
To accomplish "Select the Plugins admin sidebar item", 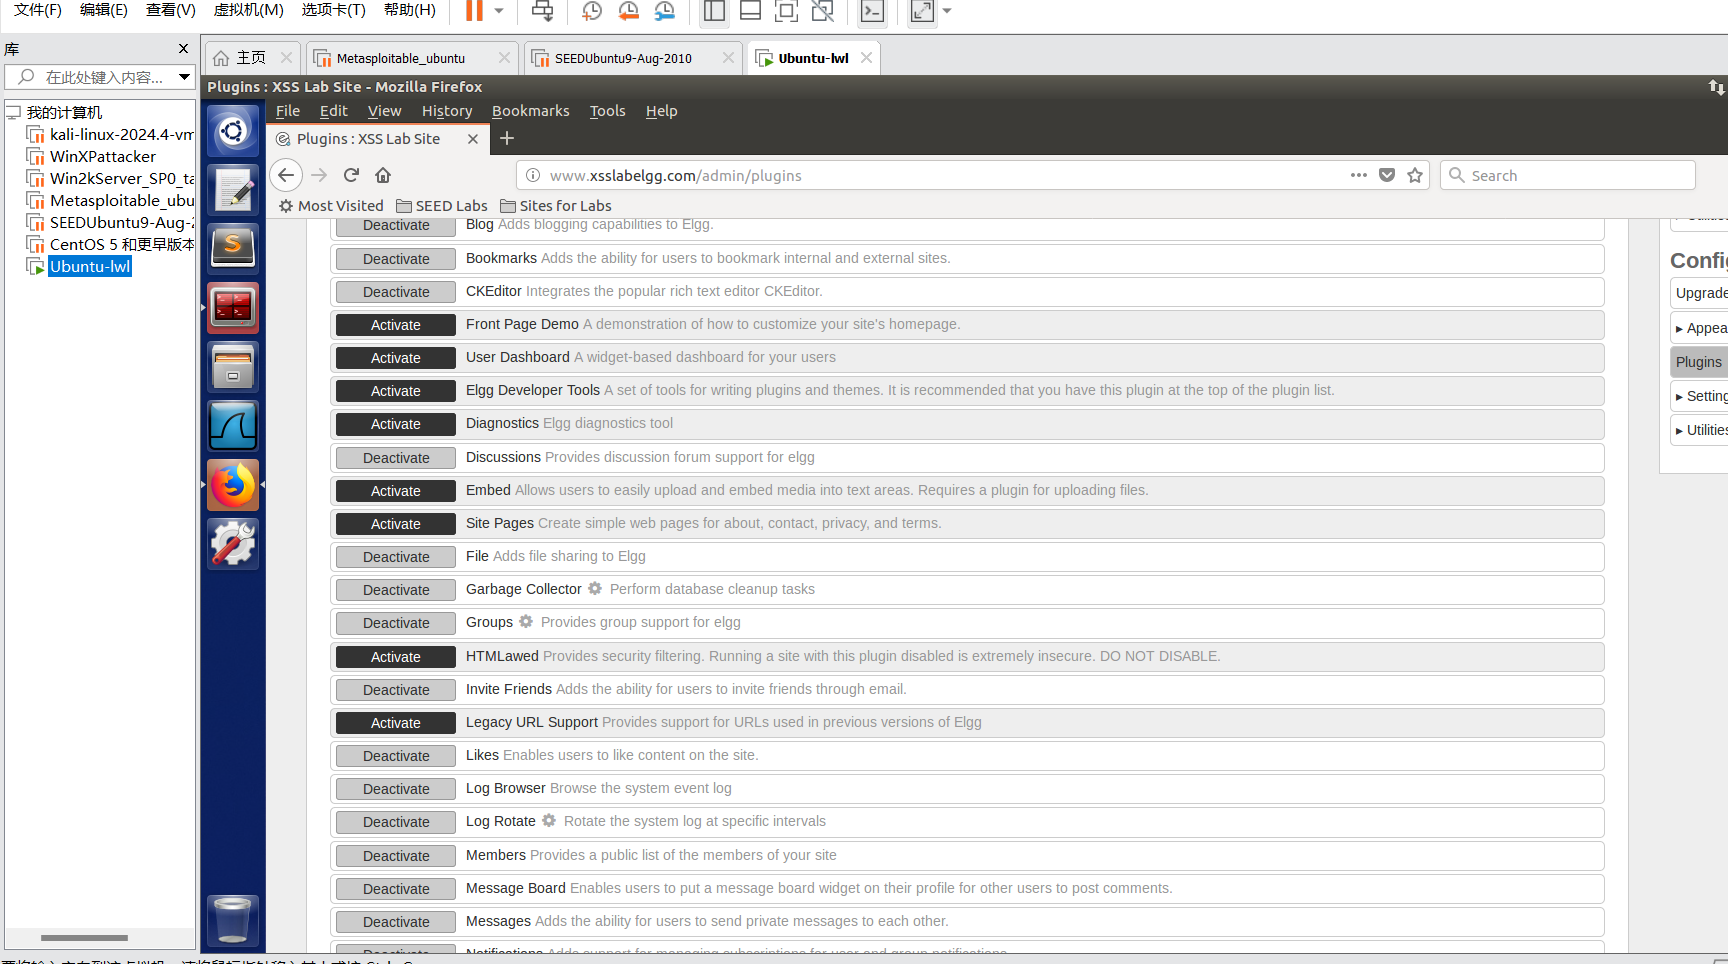I will click(x=1699, y=362).
